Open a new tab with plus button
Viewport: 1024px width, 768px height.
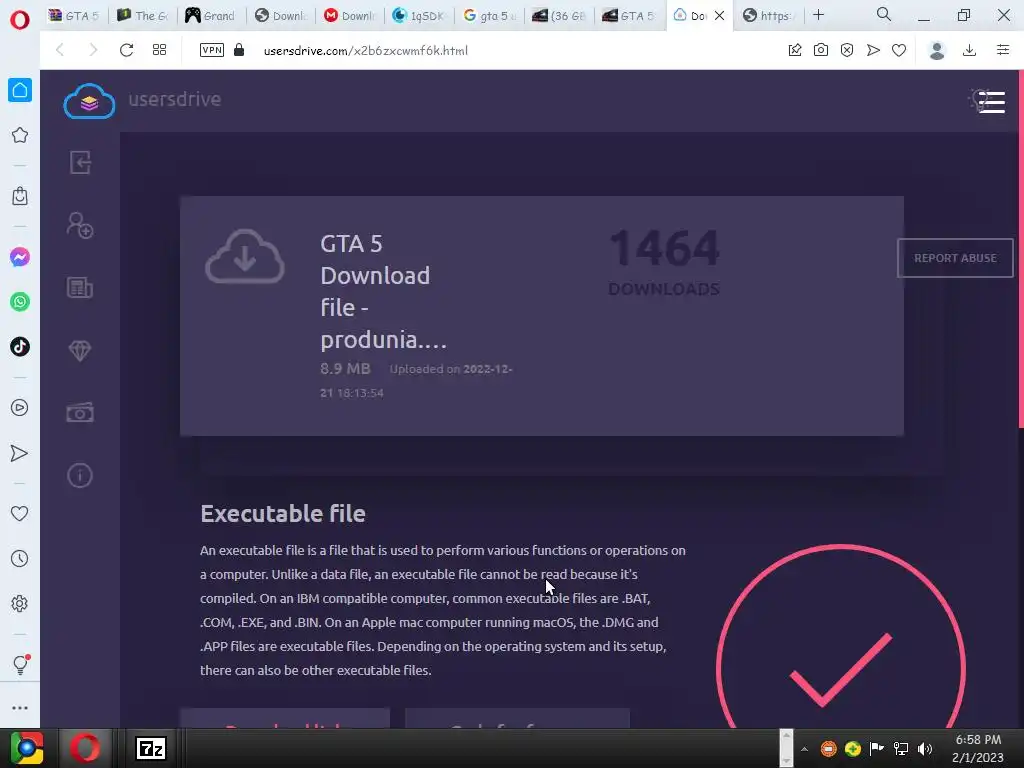818,15
